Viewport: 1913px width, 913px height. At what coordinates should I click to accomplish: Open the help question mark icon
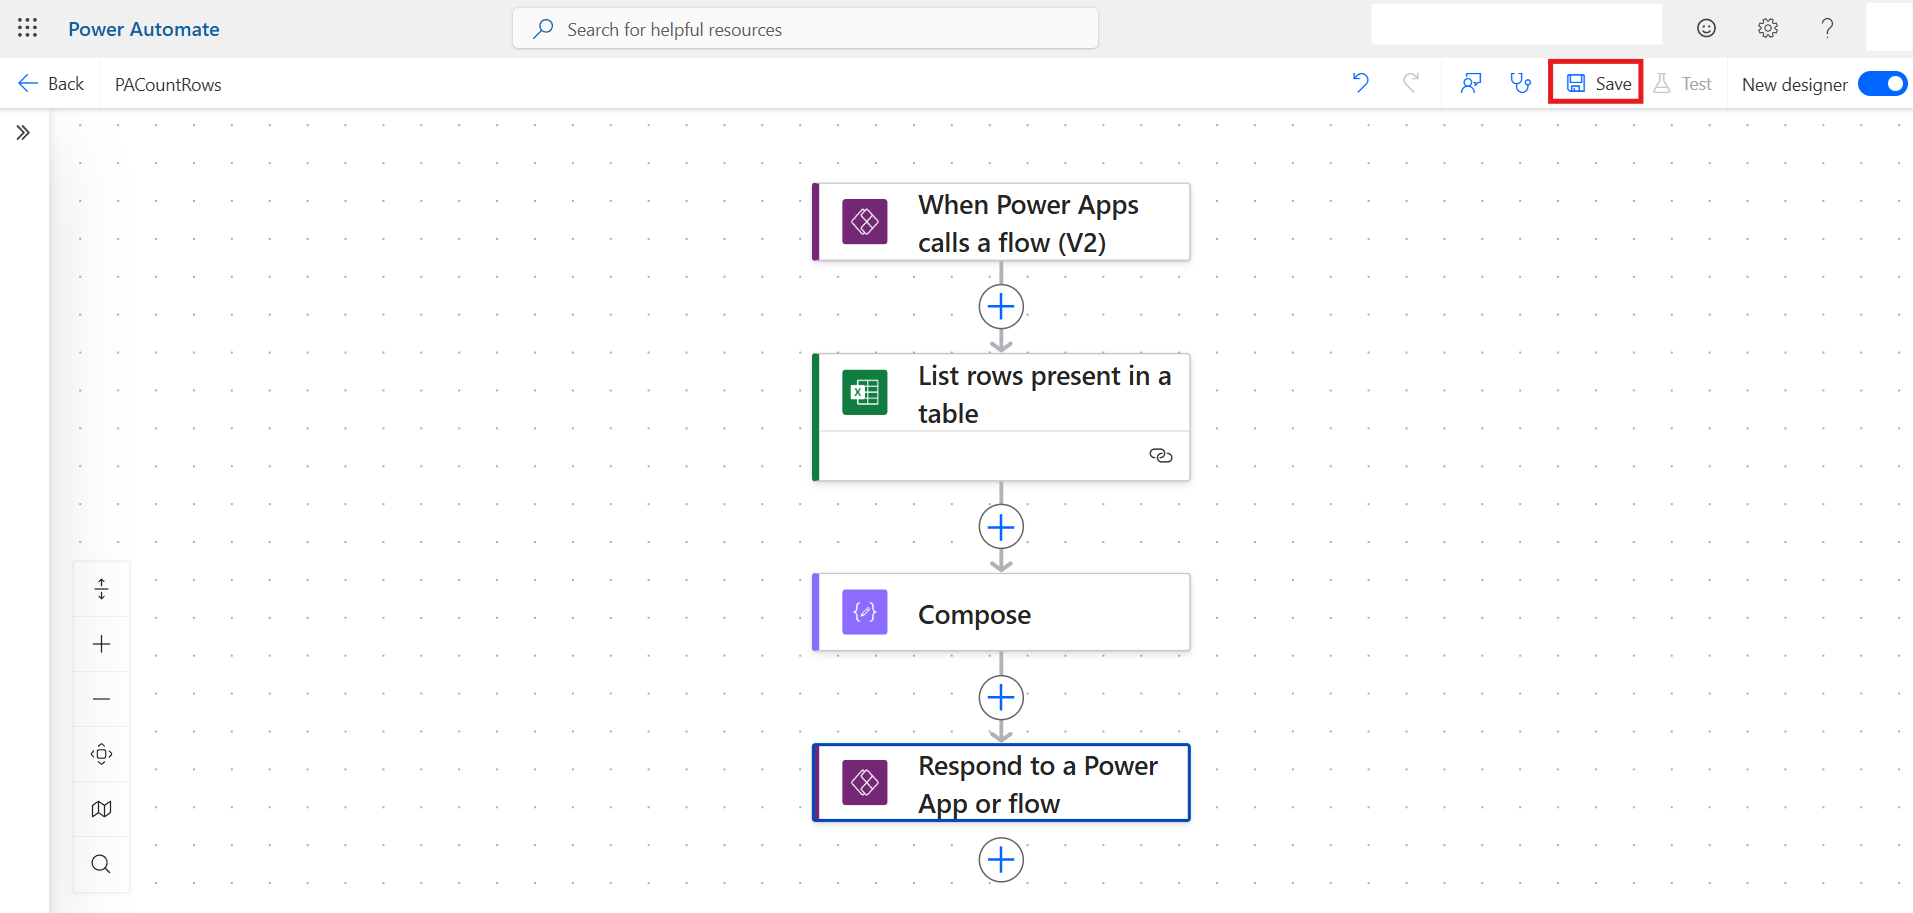click(1827, 28)
